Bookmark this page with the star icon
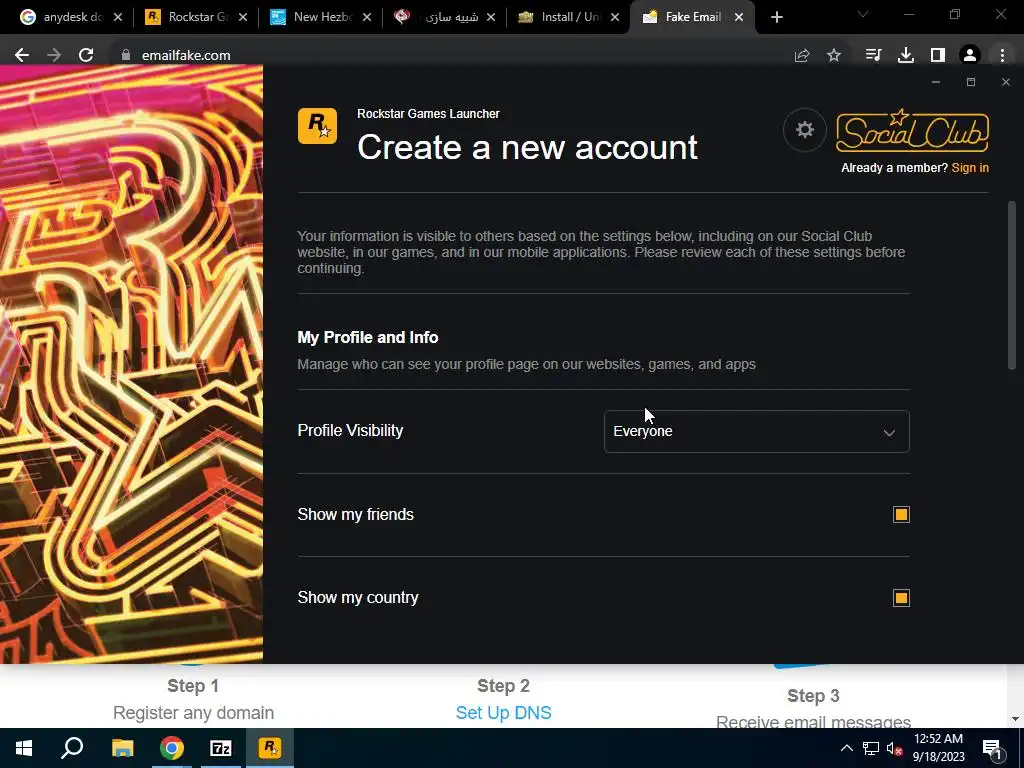This screenshot has width=1024, height=768. tap(834, 56)
